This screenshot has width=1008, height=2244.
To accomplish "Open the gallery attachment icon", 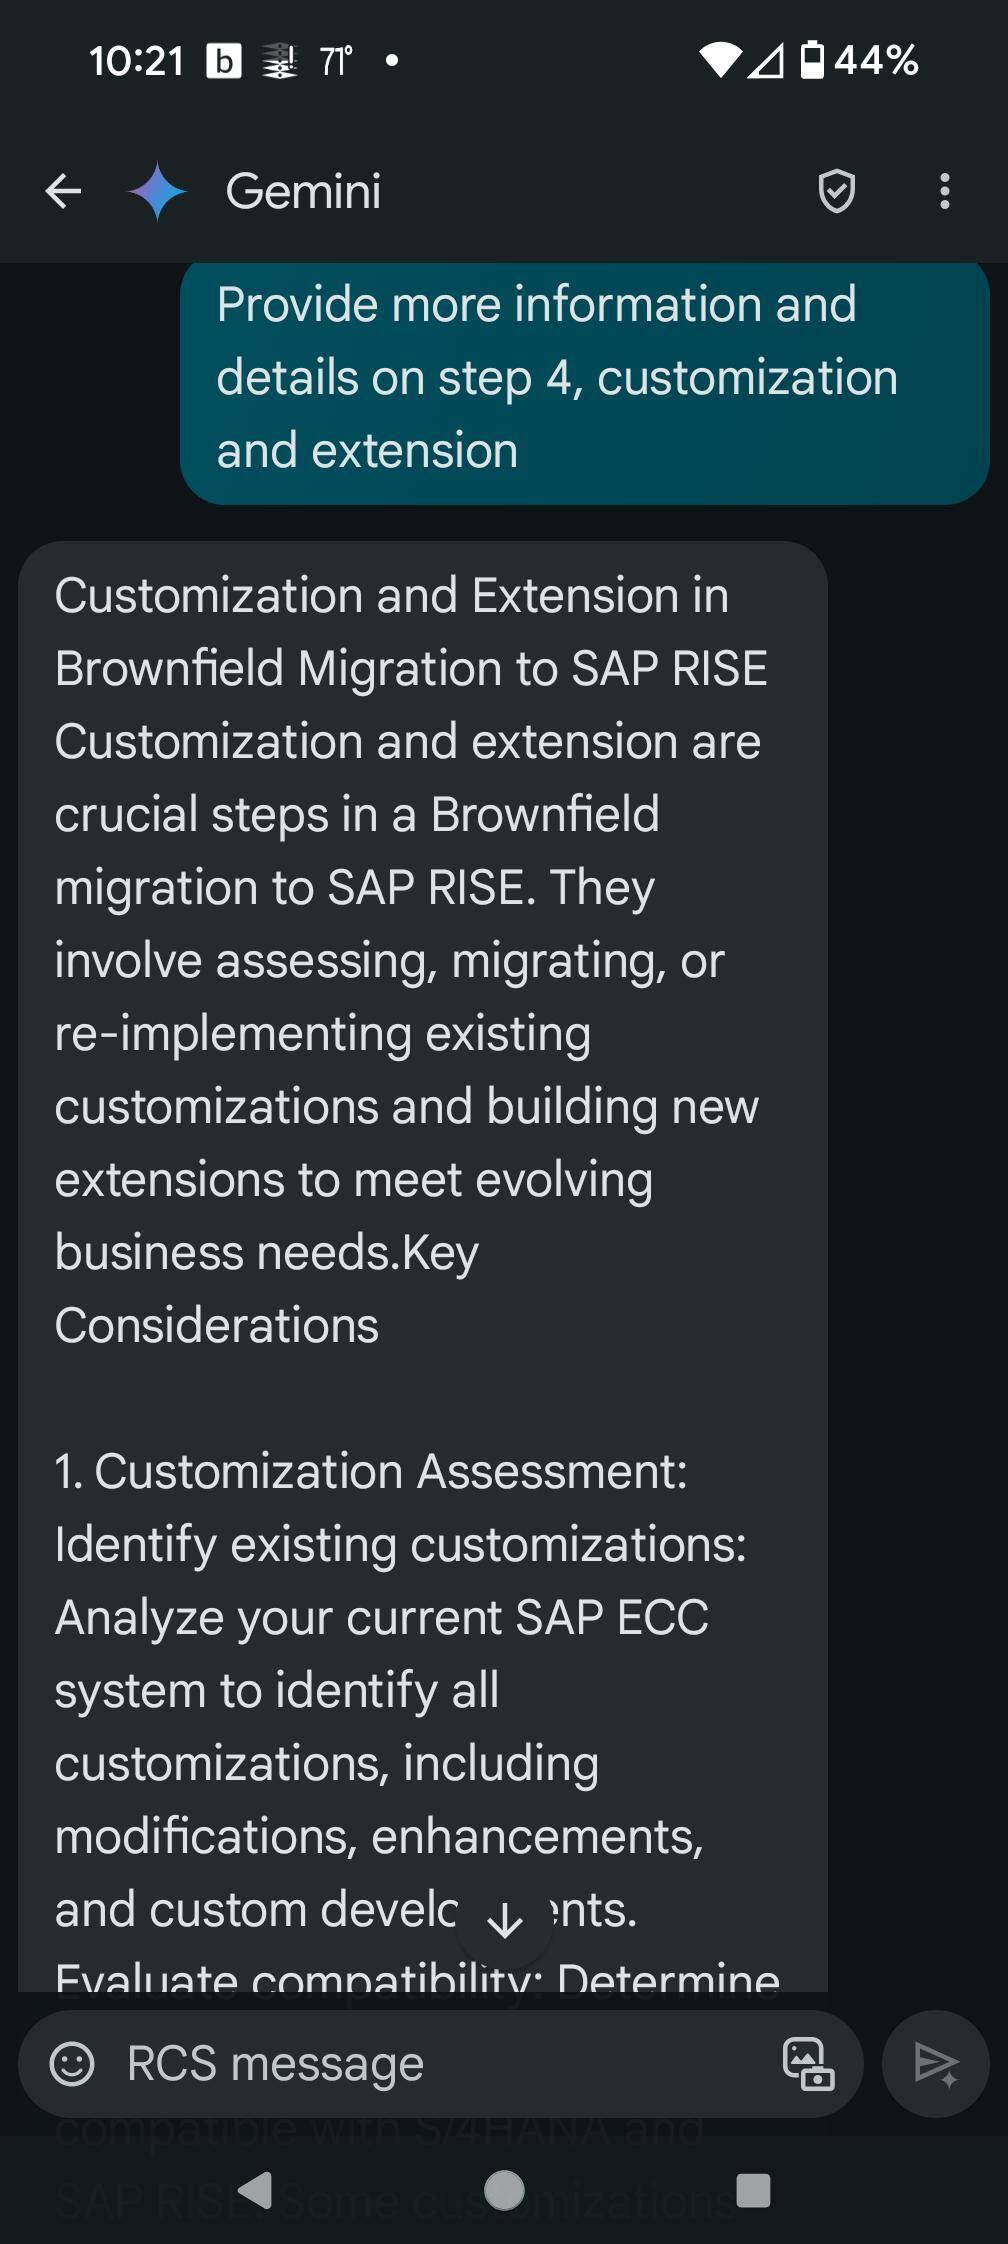I will (x=808, y=2064).
